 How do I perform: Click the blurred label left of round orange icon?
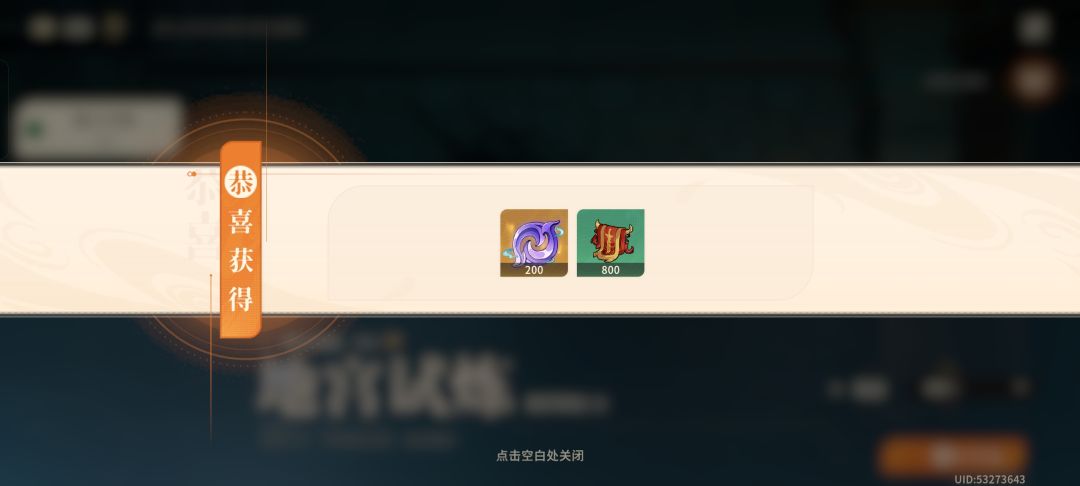pyautogui.click(x=954, y=81)
